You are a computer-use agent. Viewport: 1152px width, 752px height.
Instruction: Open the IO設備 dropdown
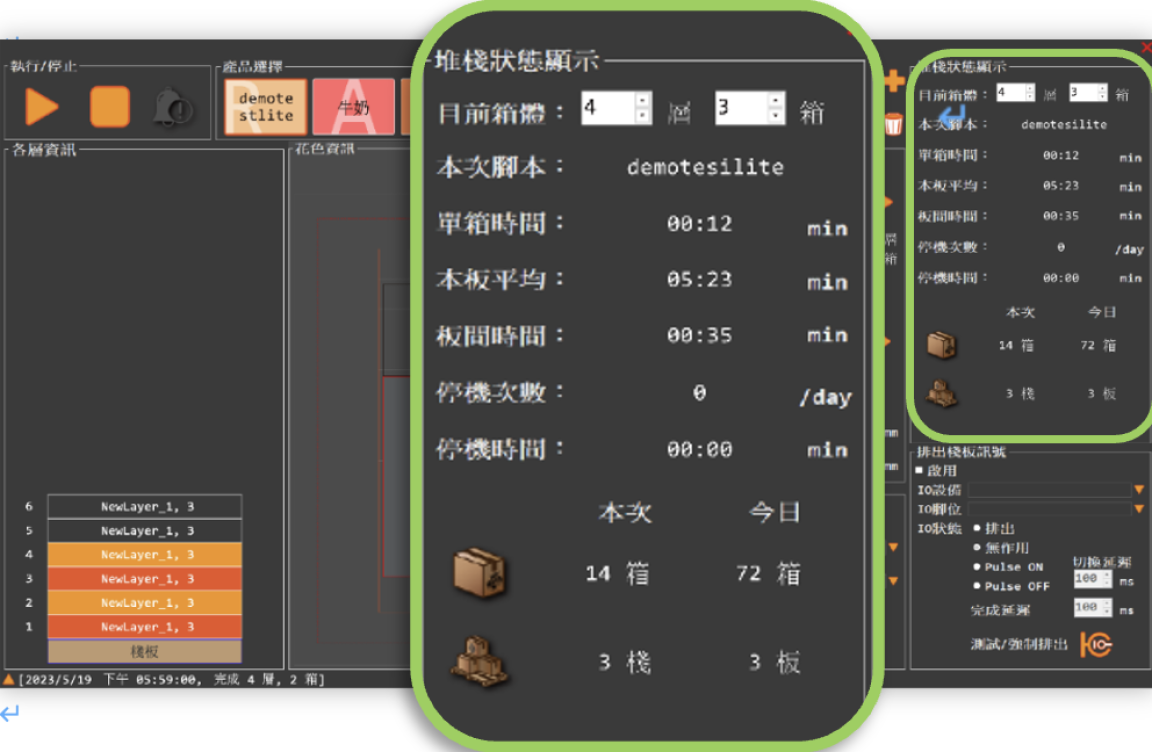1138,490
